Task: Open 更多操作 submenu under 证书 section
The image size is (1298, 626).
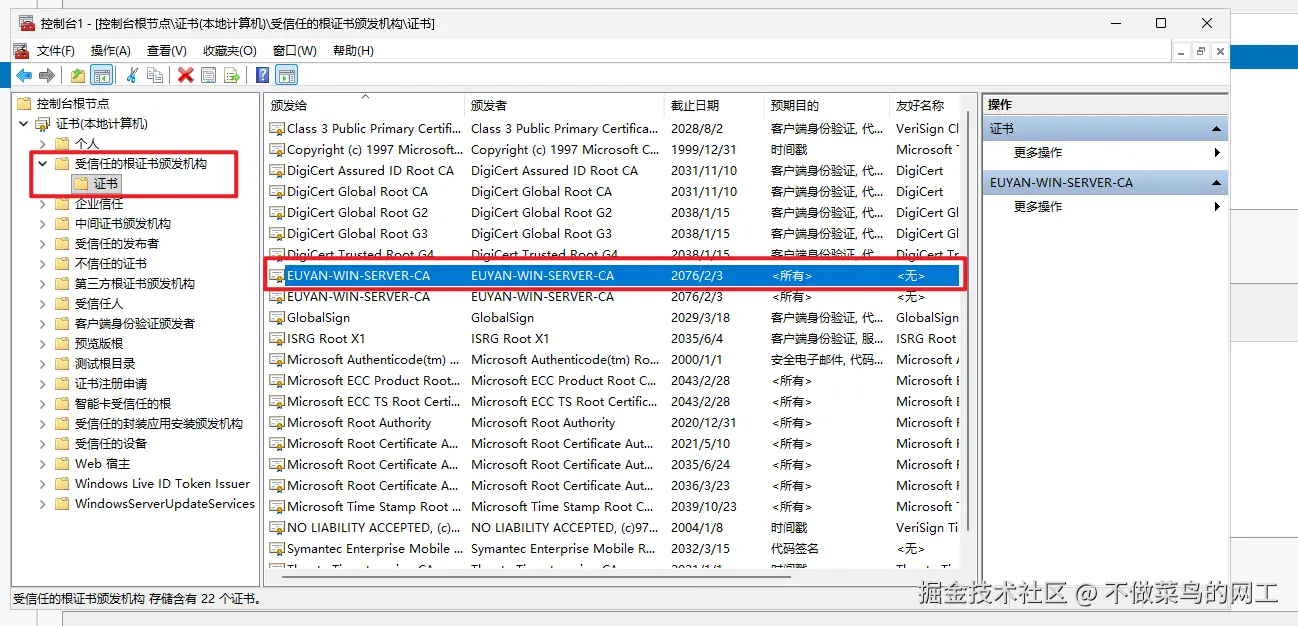Action: tap(1105, 153)
